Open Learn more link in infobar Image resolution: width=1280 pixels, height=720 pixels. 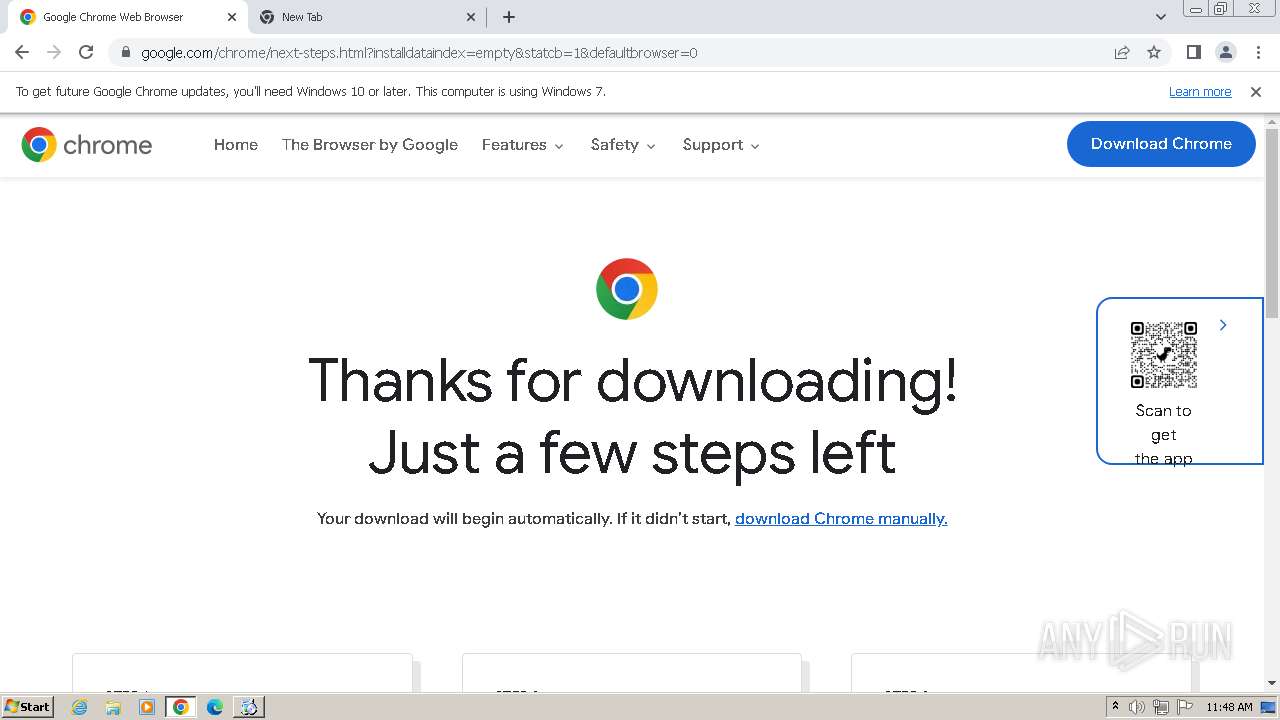1200,91
